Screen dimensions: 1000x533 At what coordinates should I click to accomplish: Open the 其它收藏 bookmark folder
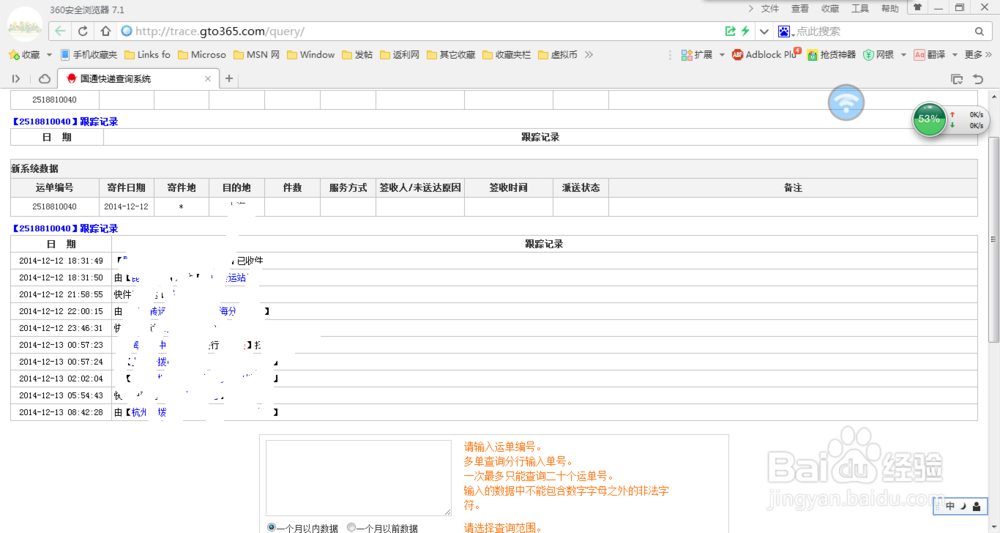tap(451, 55)
